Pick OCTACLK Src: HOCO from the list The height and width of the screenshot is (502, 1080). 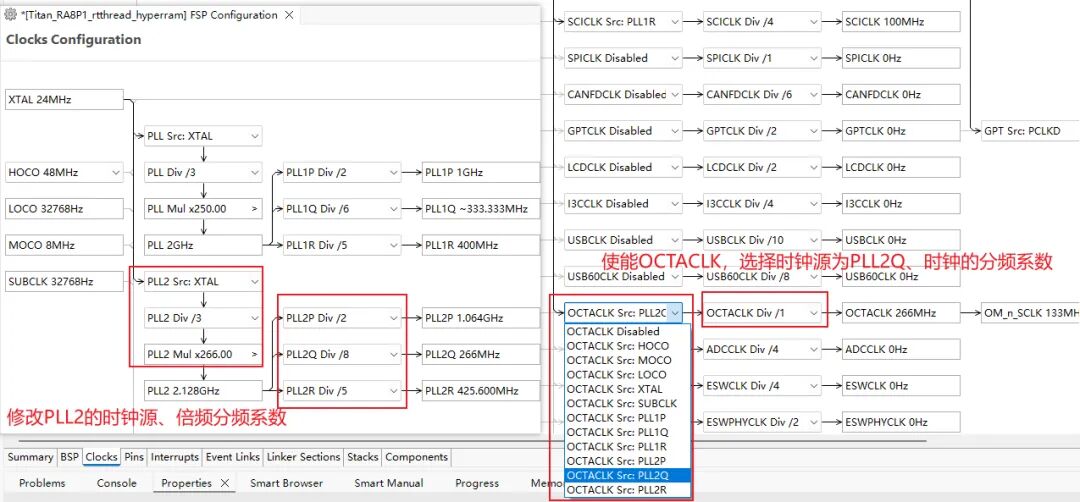(x=617, y=346)
